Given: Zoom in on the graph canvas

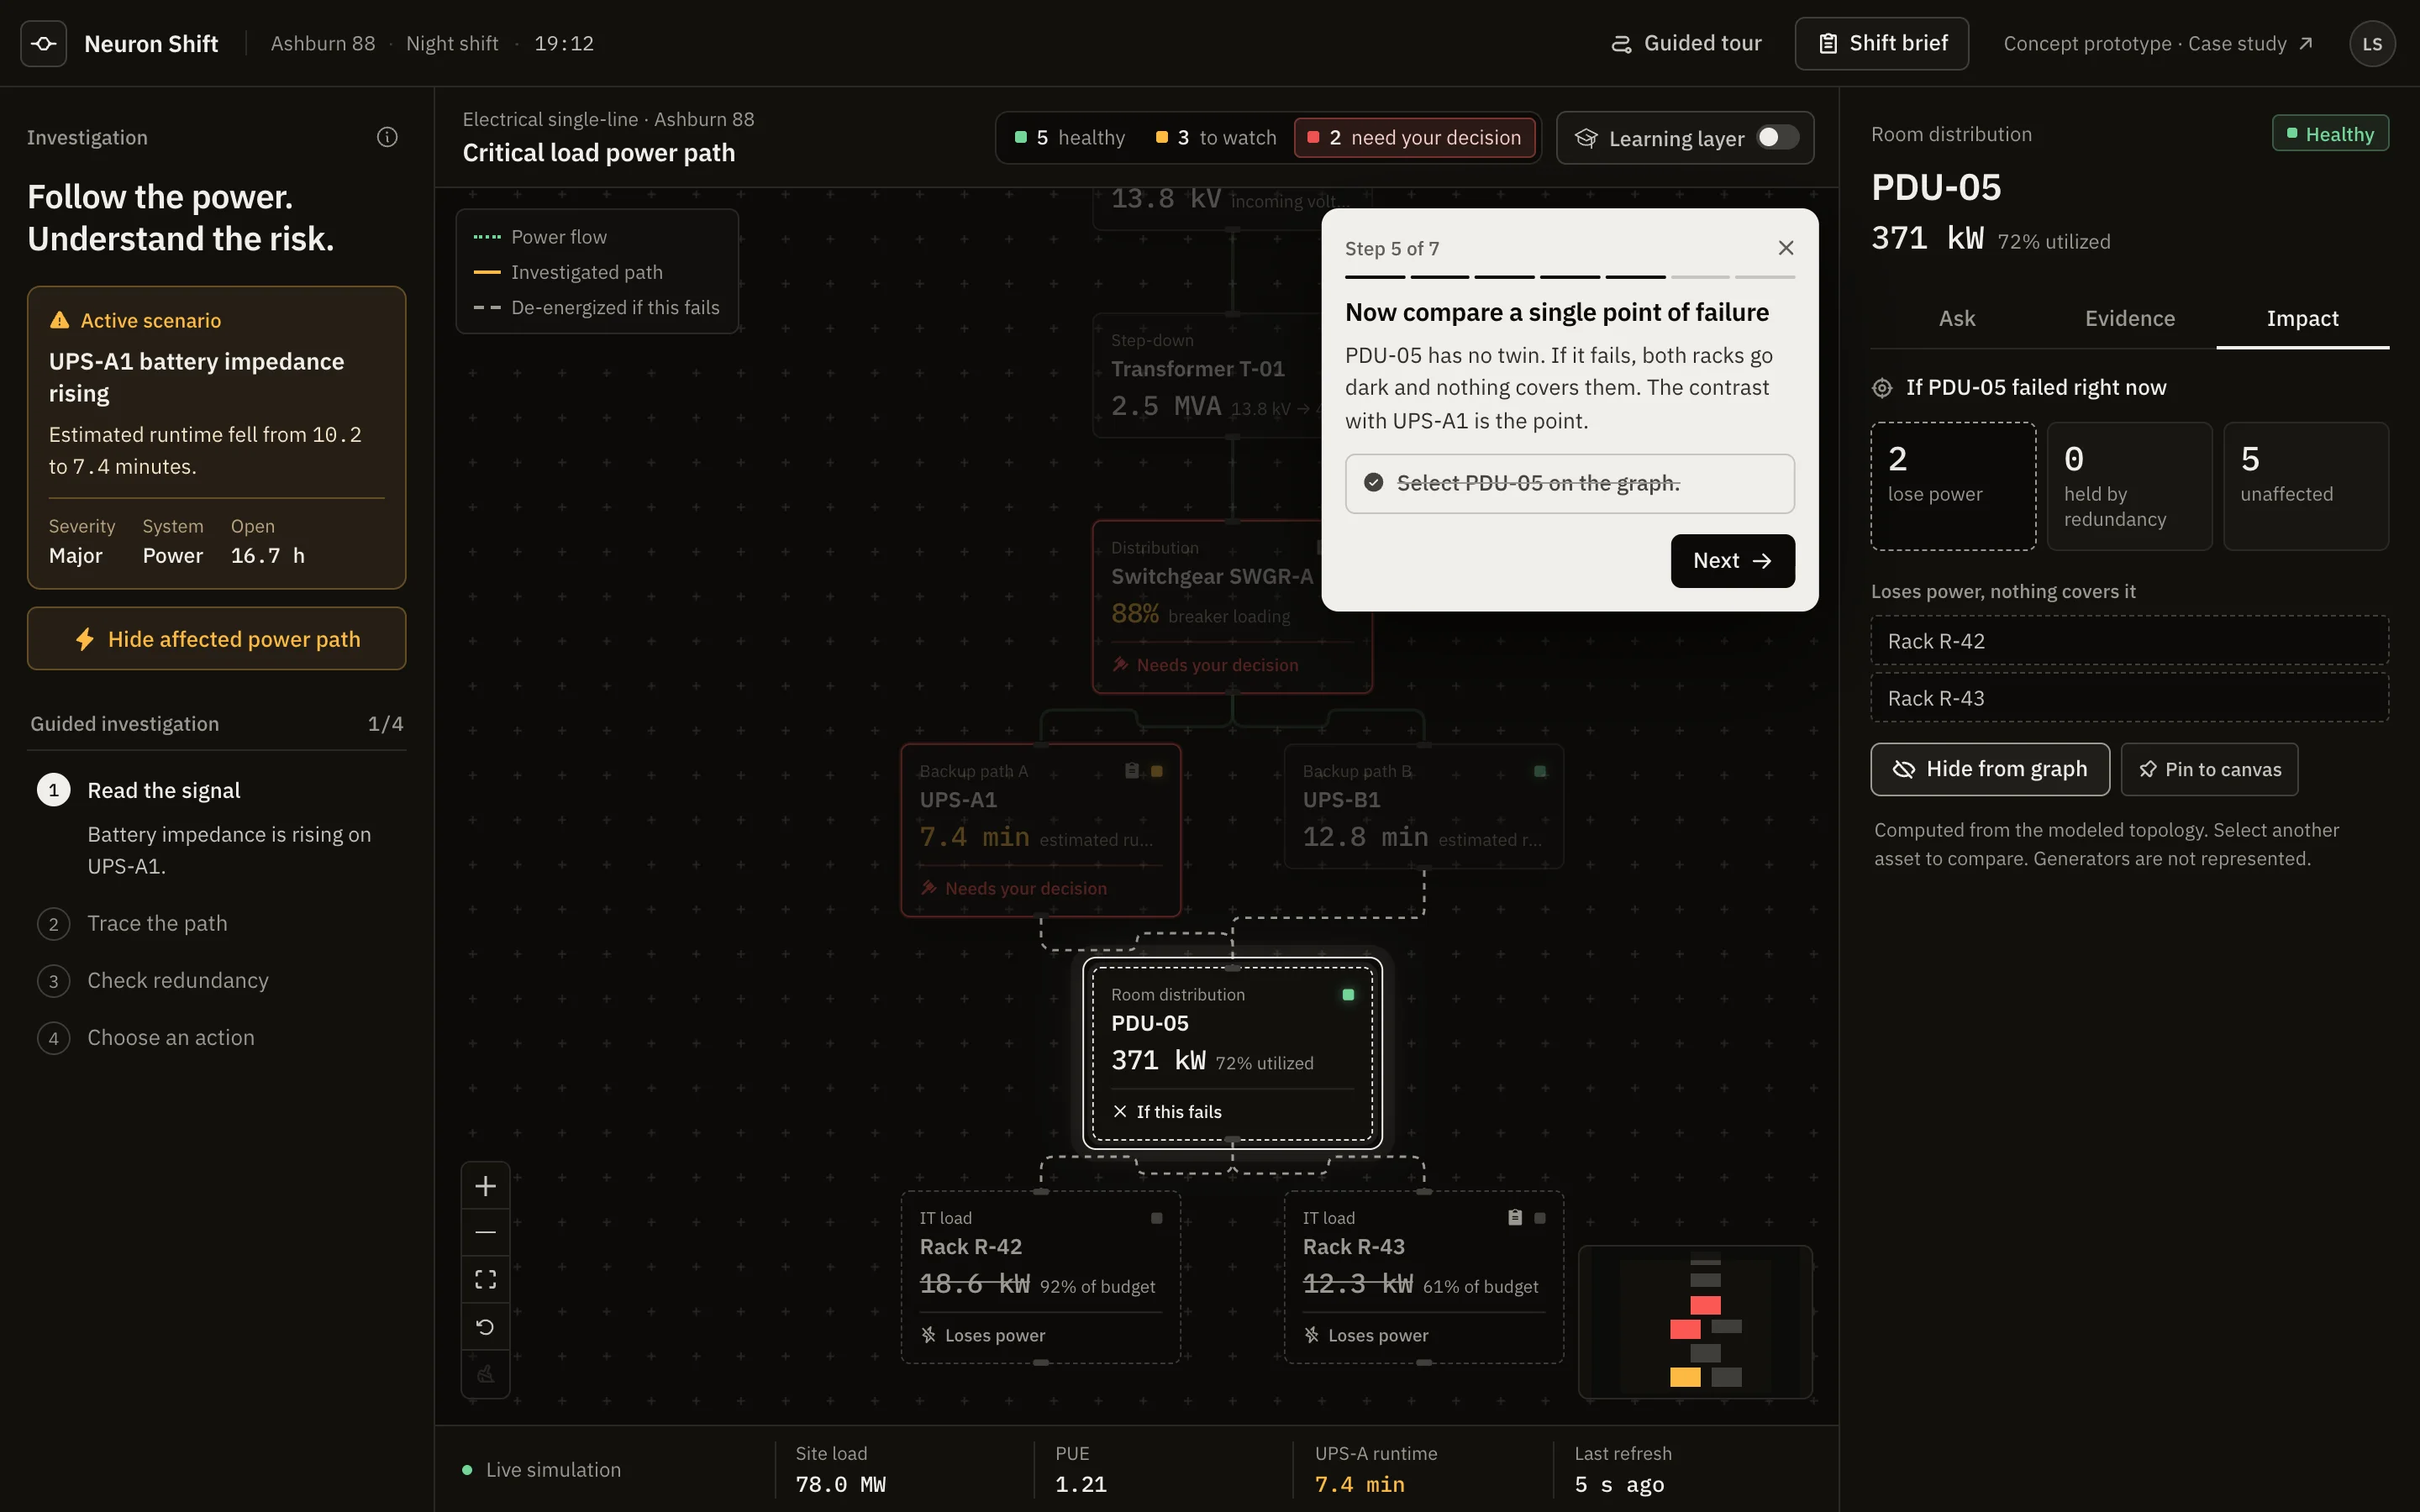Looking at the screenshot, I should (486, 1186).
